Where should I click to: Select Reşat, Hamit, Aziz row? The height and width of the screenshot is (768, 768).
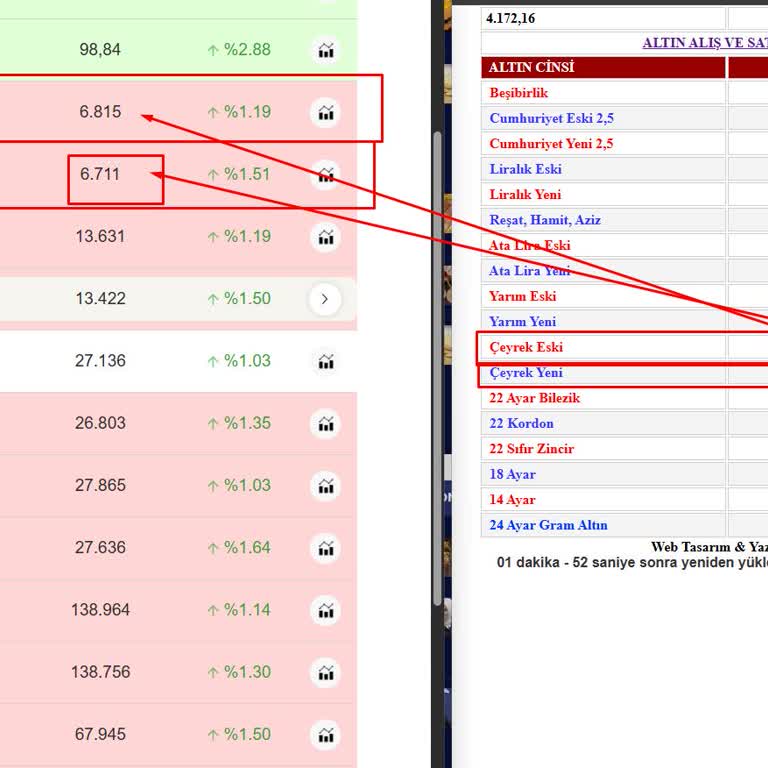(x=624, y=220)
